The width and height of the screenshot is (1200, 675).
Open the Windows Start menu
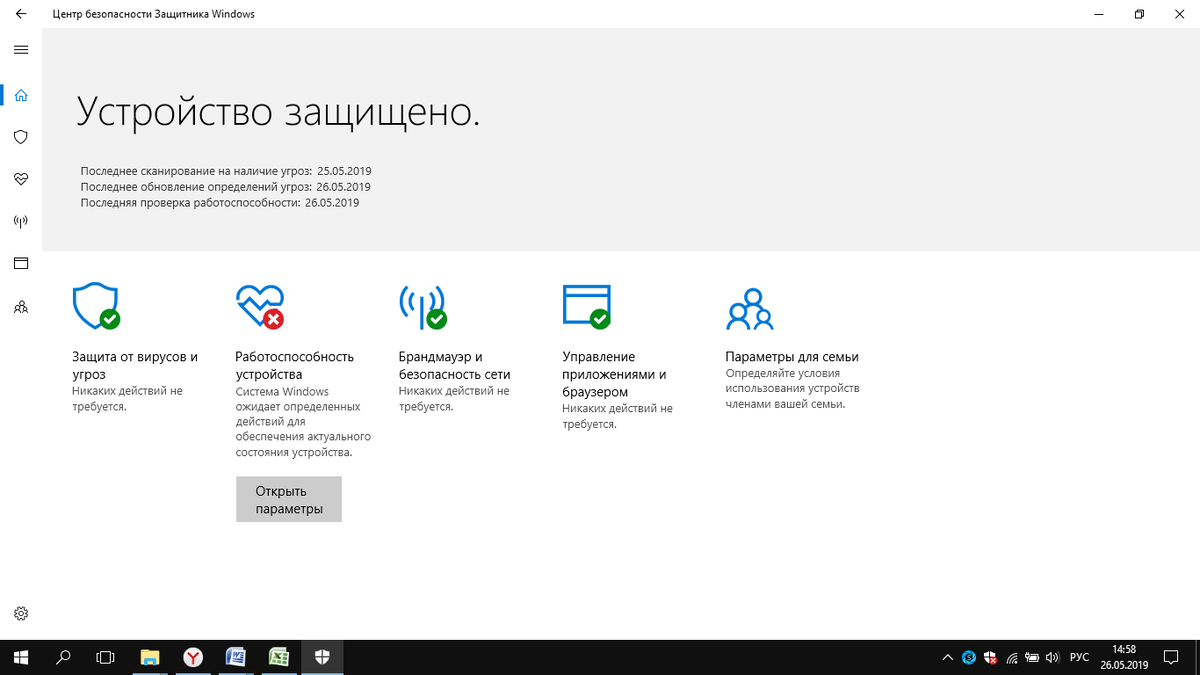coord(21,657)
